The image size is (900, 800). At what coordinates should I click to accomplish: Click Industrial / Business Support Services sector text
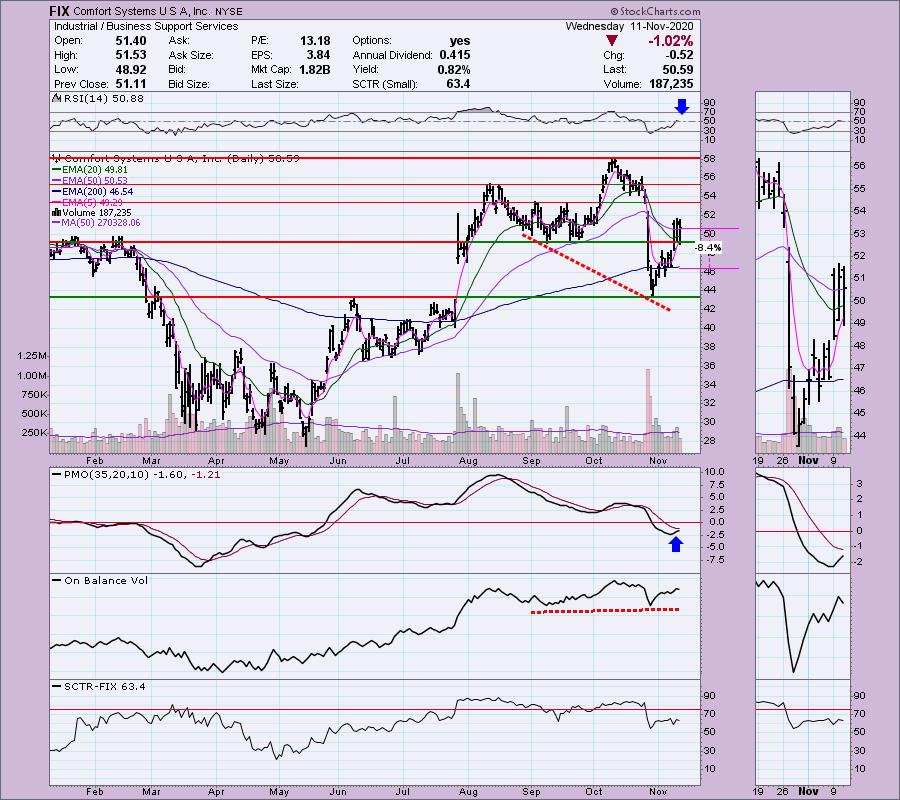coord(146,26)
